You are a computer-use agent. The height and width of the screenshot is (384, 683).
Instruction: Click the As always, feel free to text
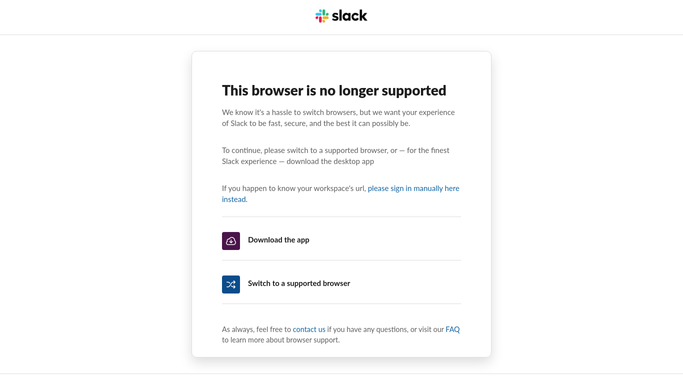pyautogui.click(x=256, y=330)
